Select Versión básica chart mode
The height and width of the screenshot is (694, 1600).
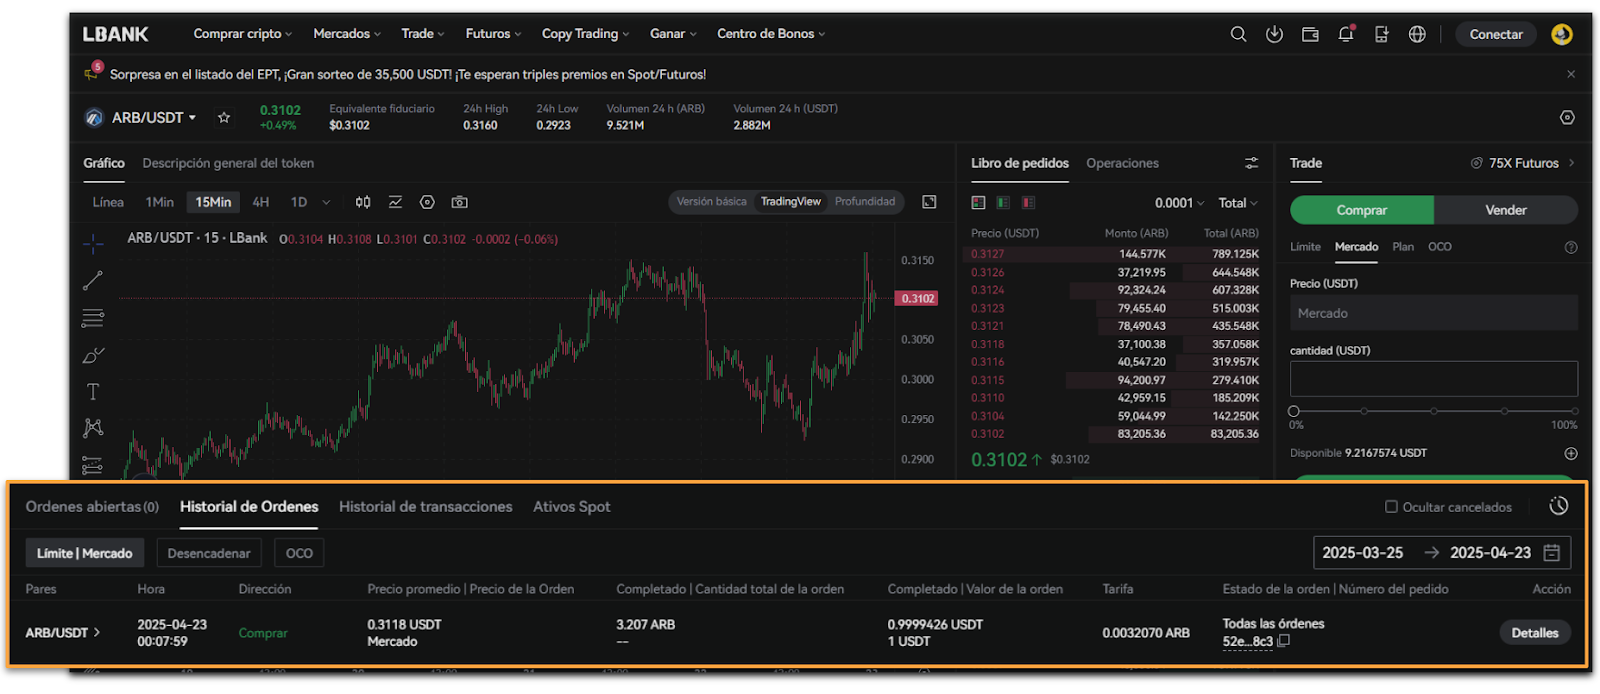(x=711, y=202)
